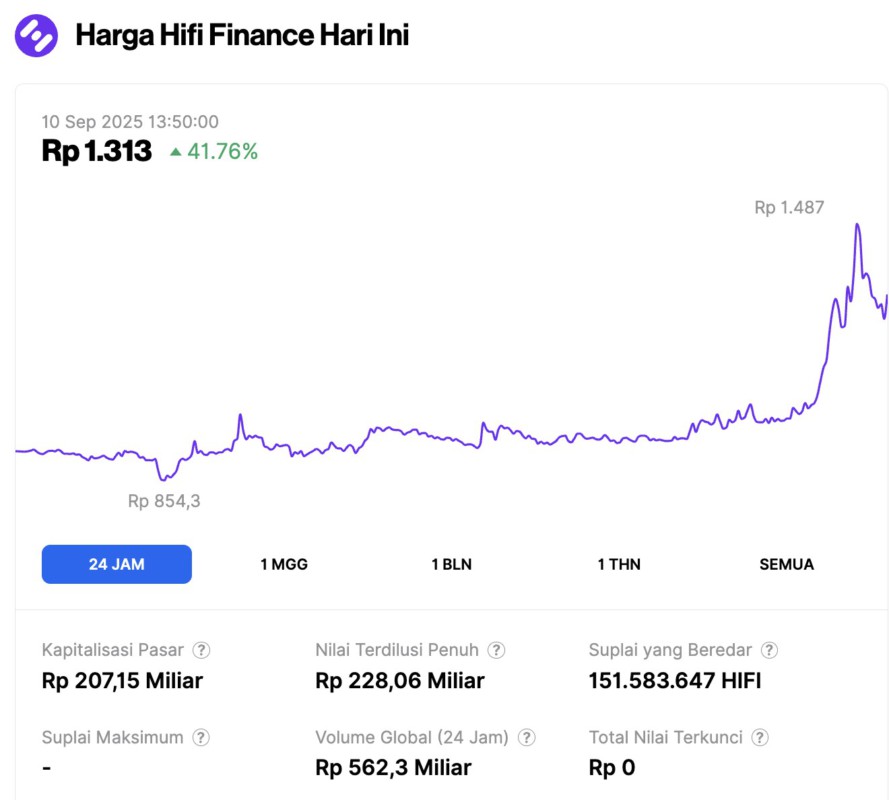Image resolution: width=889 pixels, height=800 pixels.
Task: Switch chart to 1 BLN range
Action: 451,564
